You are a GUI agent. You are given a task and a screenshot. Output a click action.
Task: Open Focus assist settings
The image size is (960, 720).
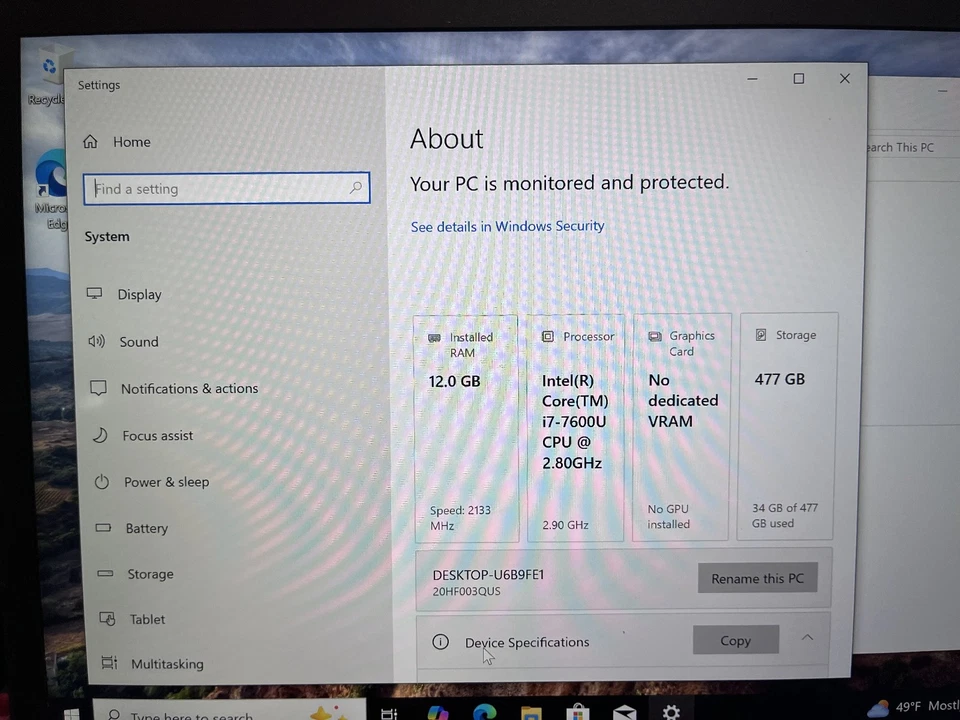[157, 435]
